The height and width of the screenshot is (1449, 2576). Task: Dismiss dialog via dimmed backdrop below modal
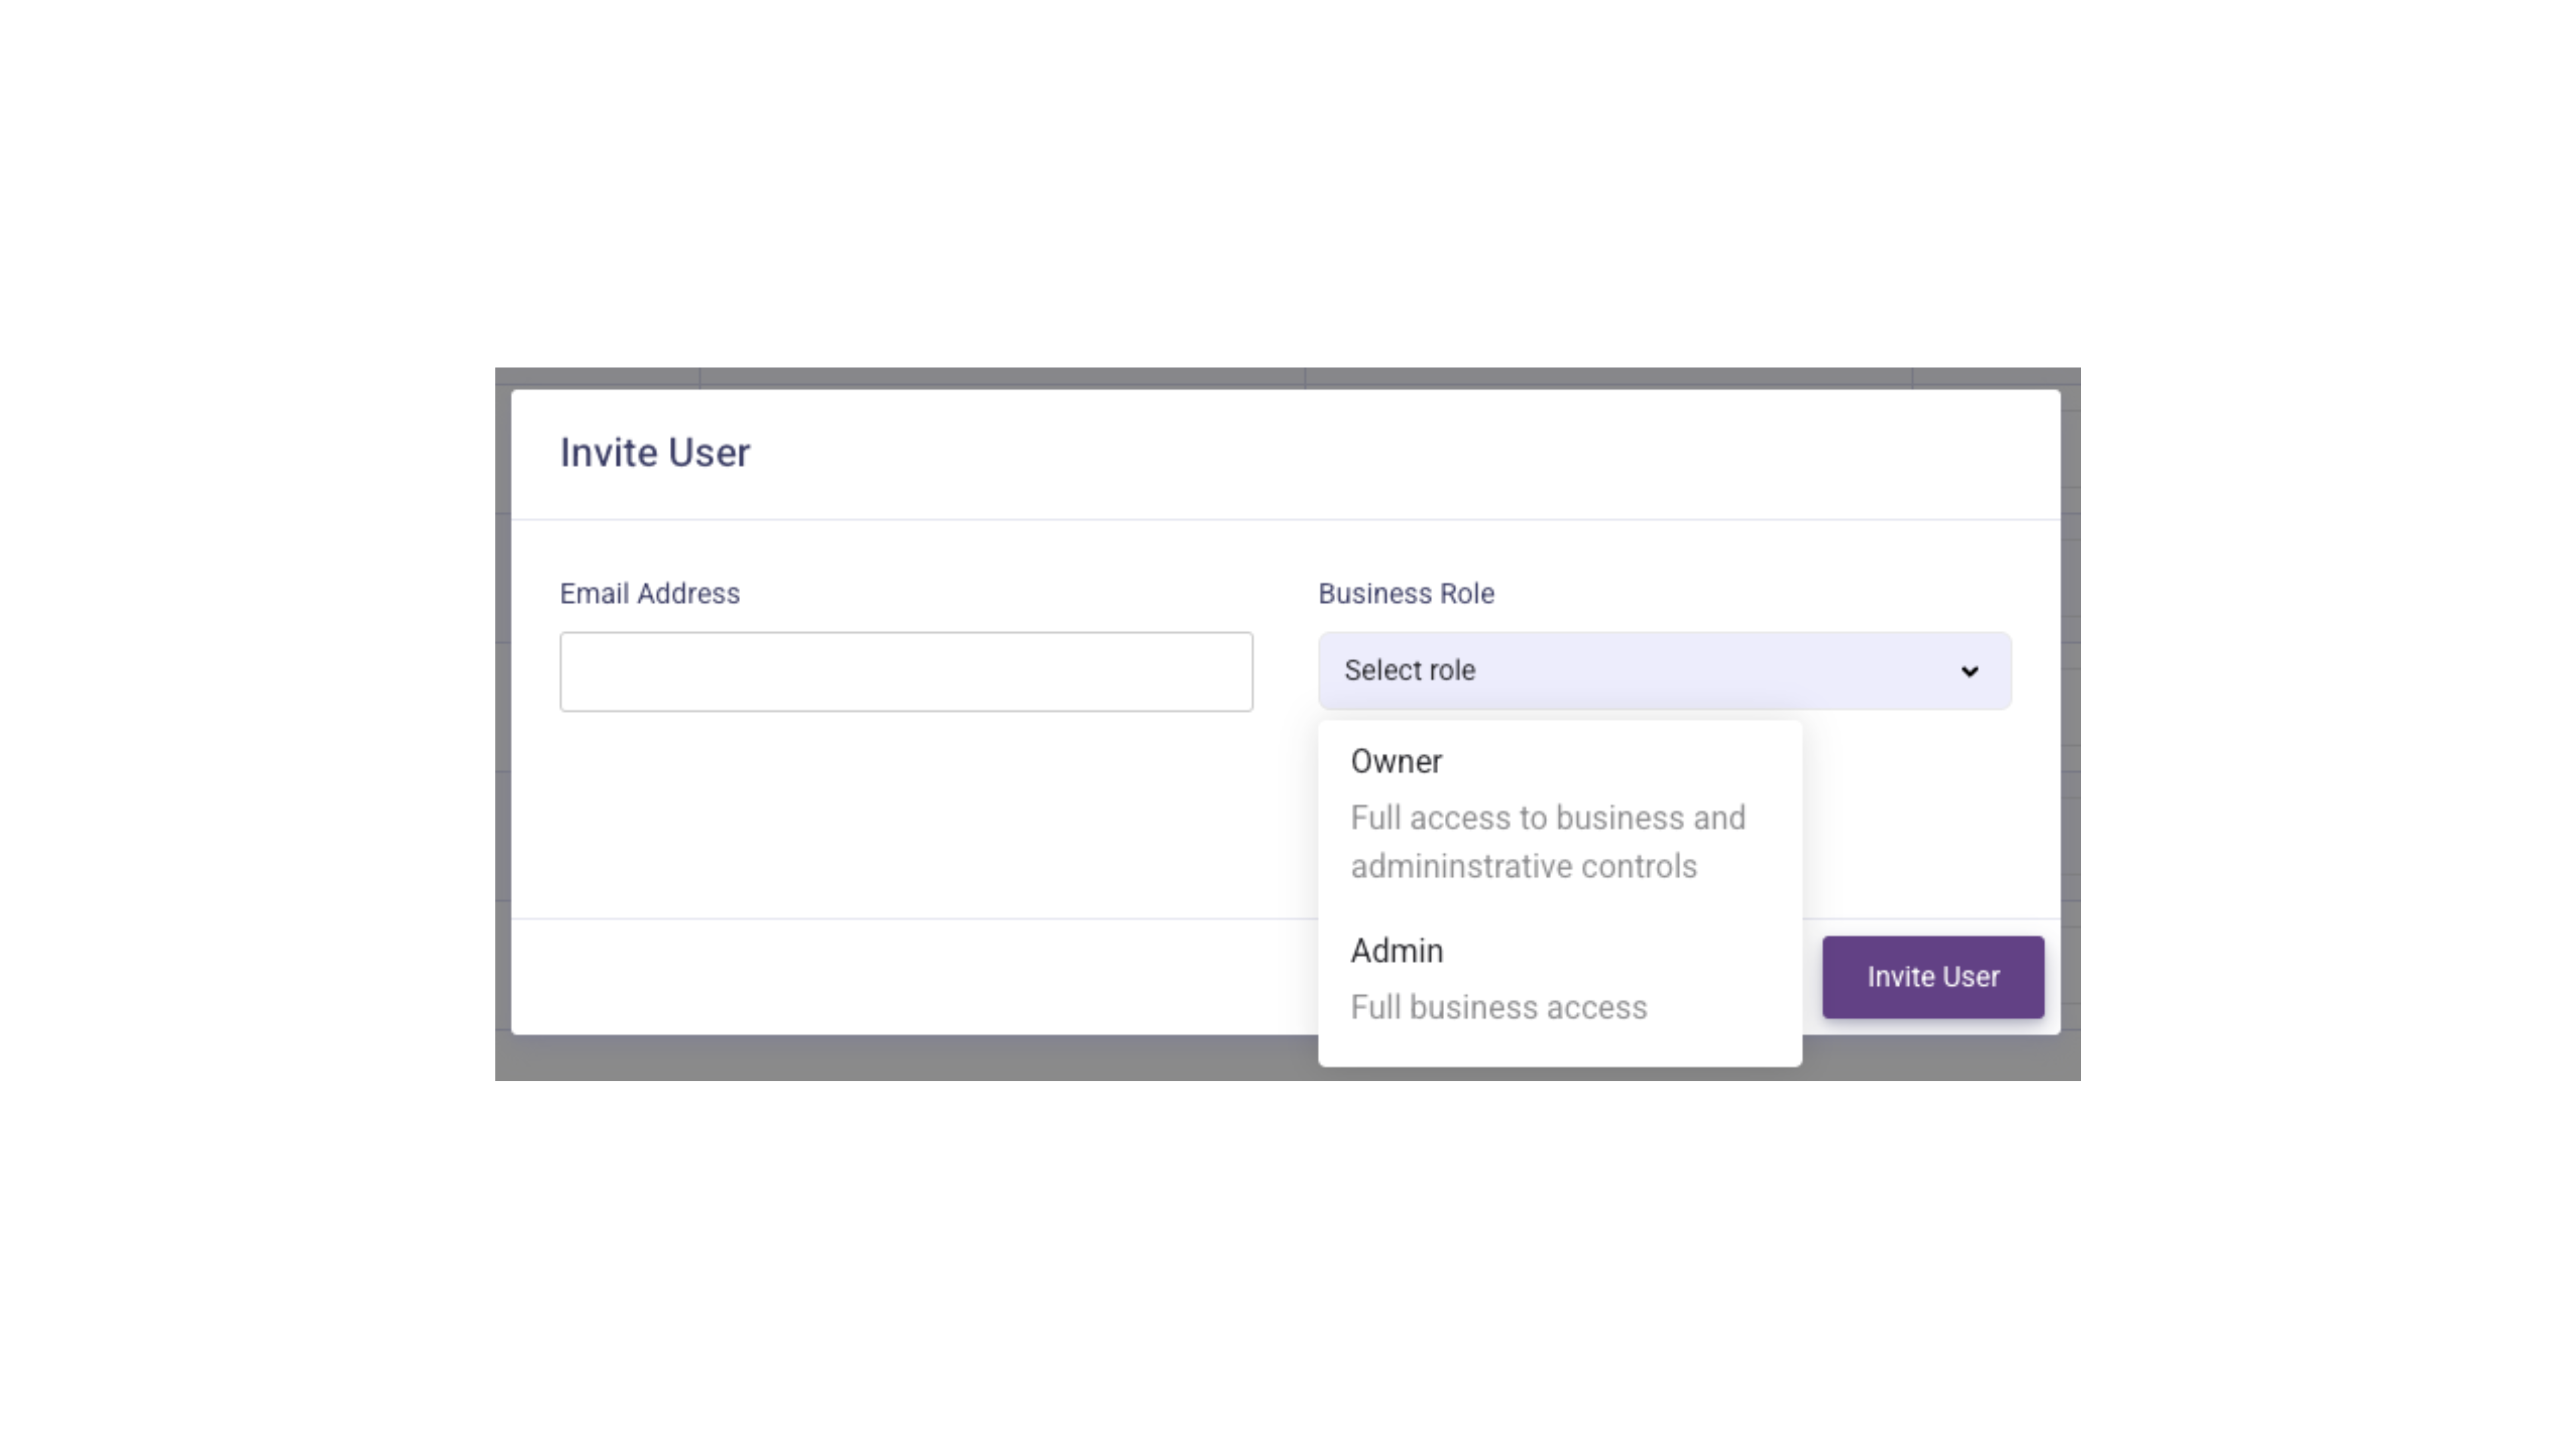pyautogui.click(x=900, y=1058)
